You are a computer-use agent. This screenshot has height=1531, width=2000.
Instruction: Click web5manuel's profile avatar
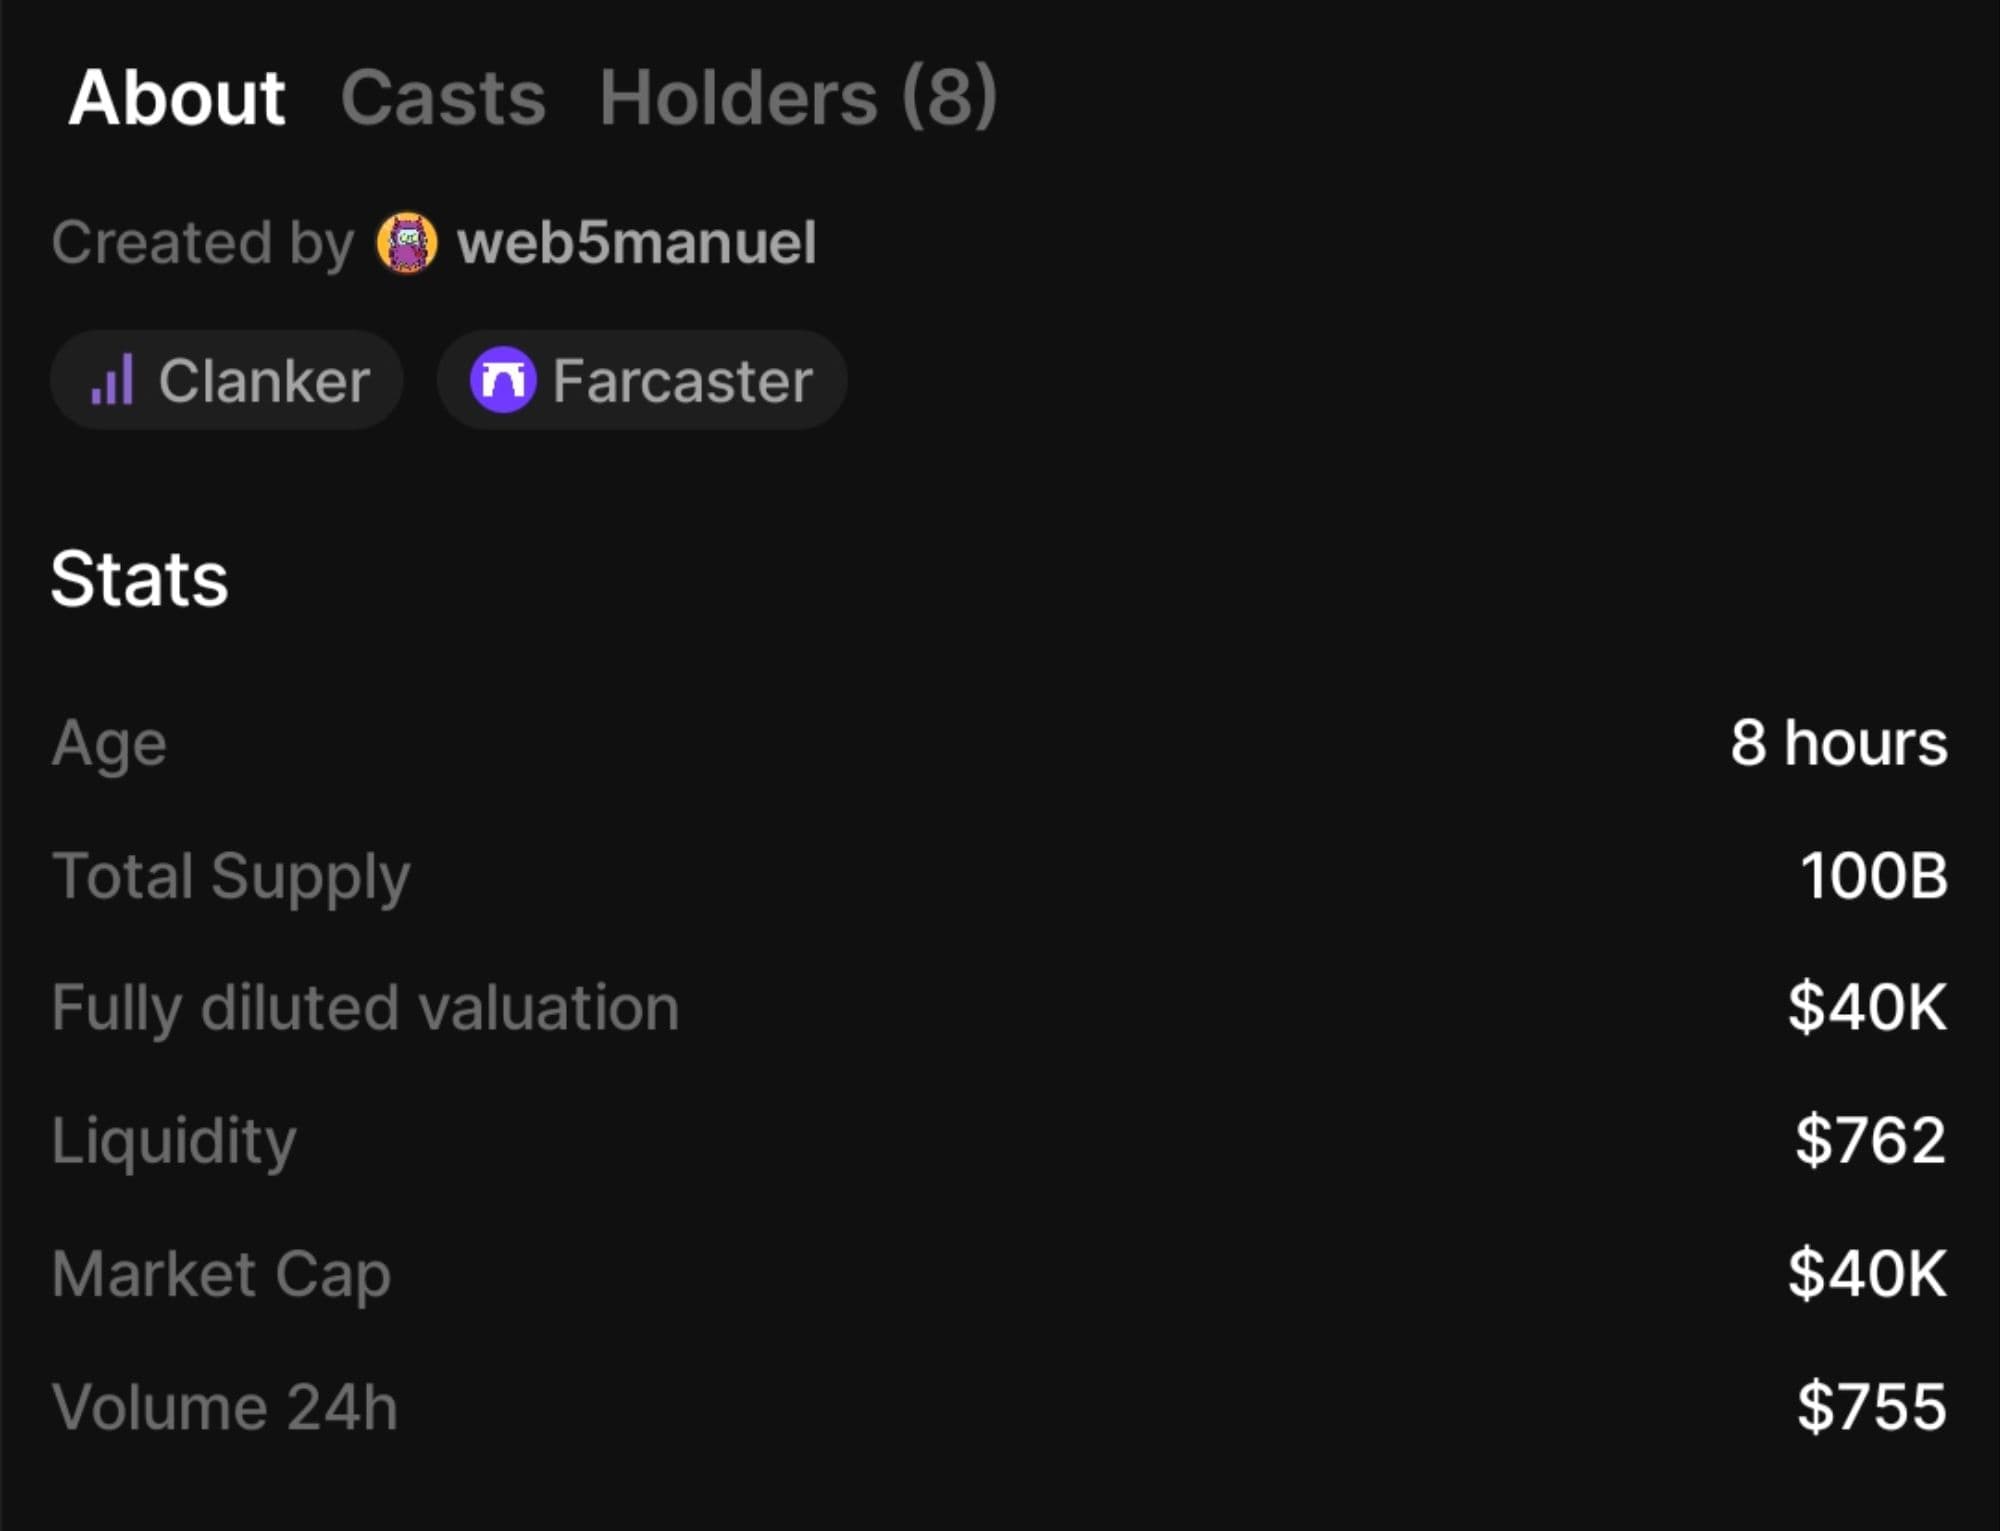[406, 243]
